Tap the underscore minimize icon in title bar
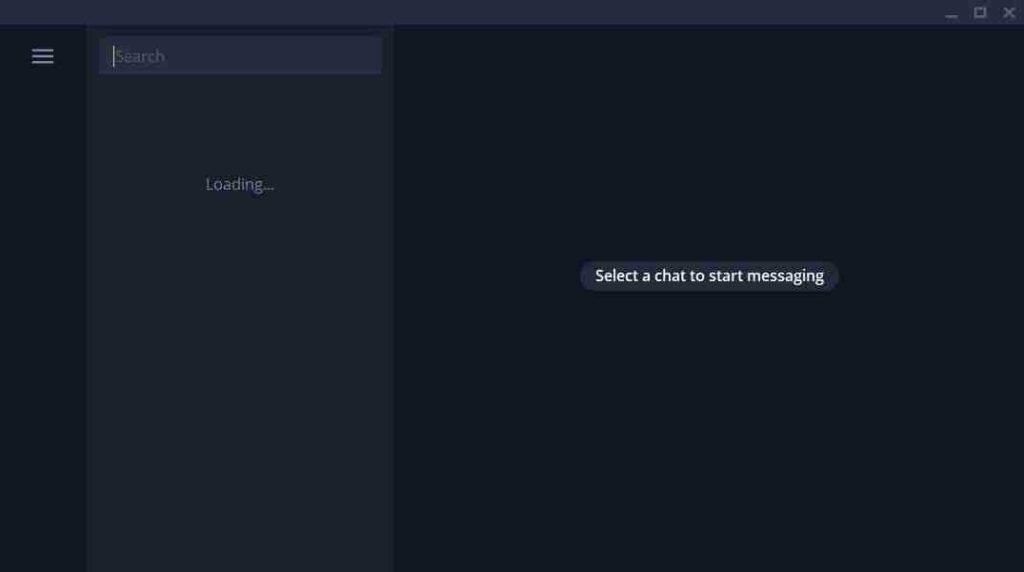Image resolution: width=1024 pixels, height=572 pixels. 951,13
